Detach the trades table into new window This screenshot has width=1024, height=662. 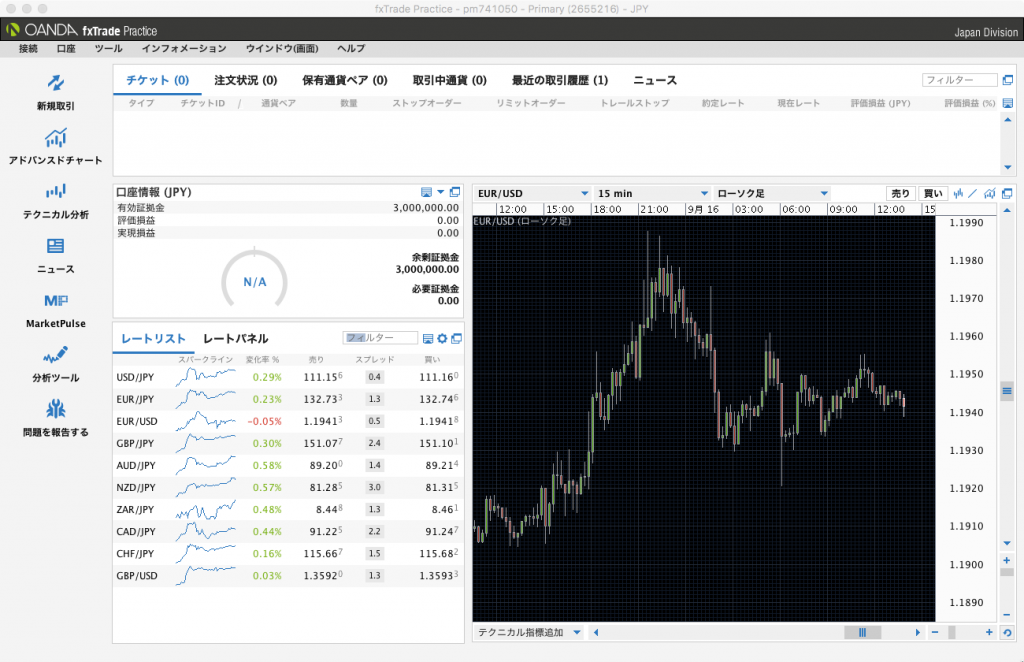1008,80
